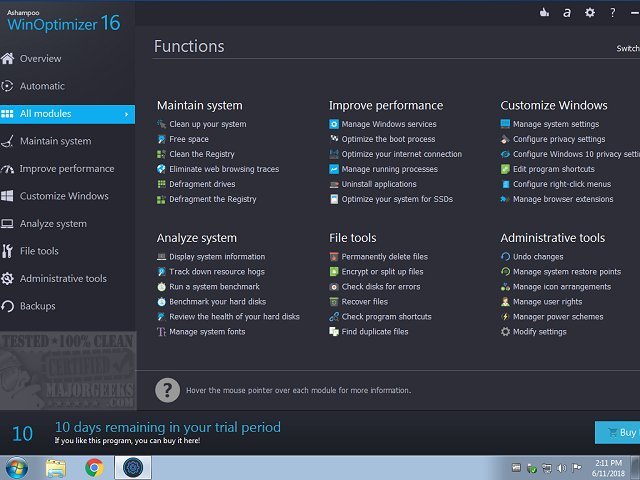Image resolution: width=640 pixels, height=480 pixels.
Task: Click the Automatic sidebar icon
Action: (x=7, y=86)
